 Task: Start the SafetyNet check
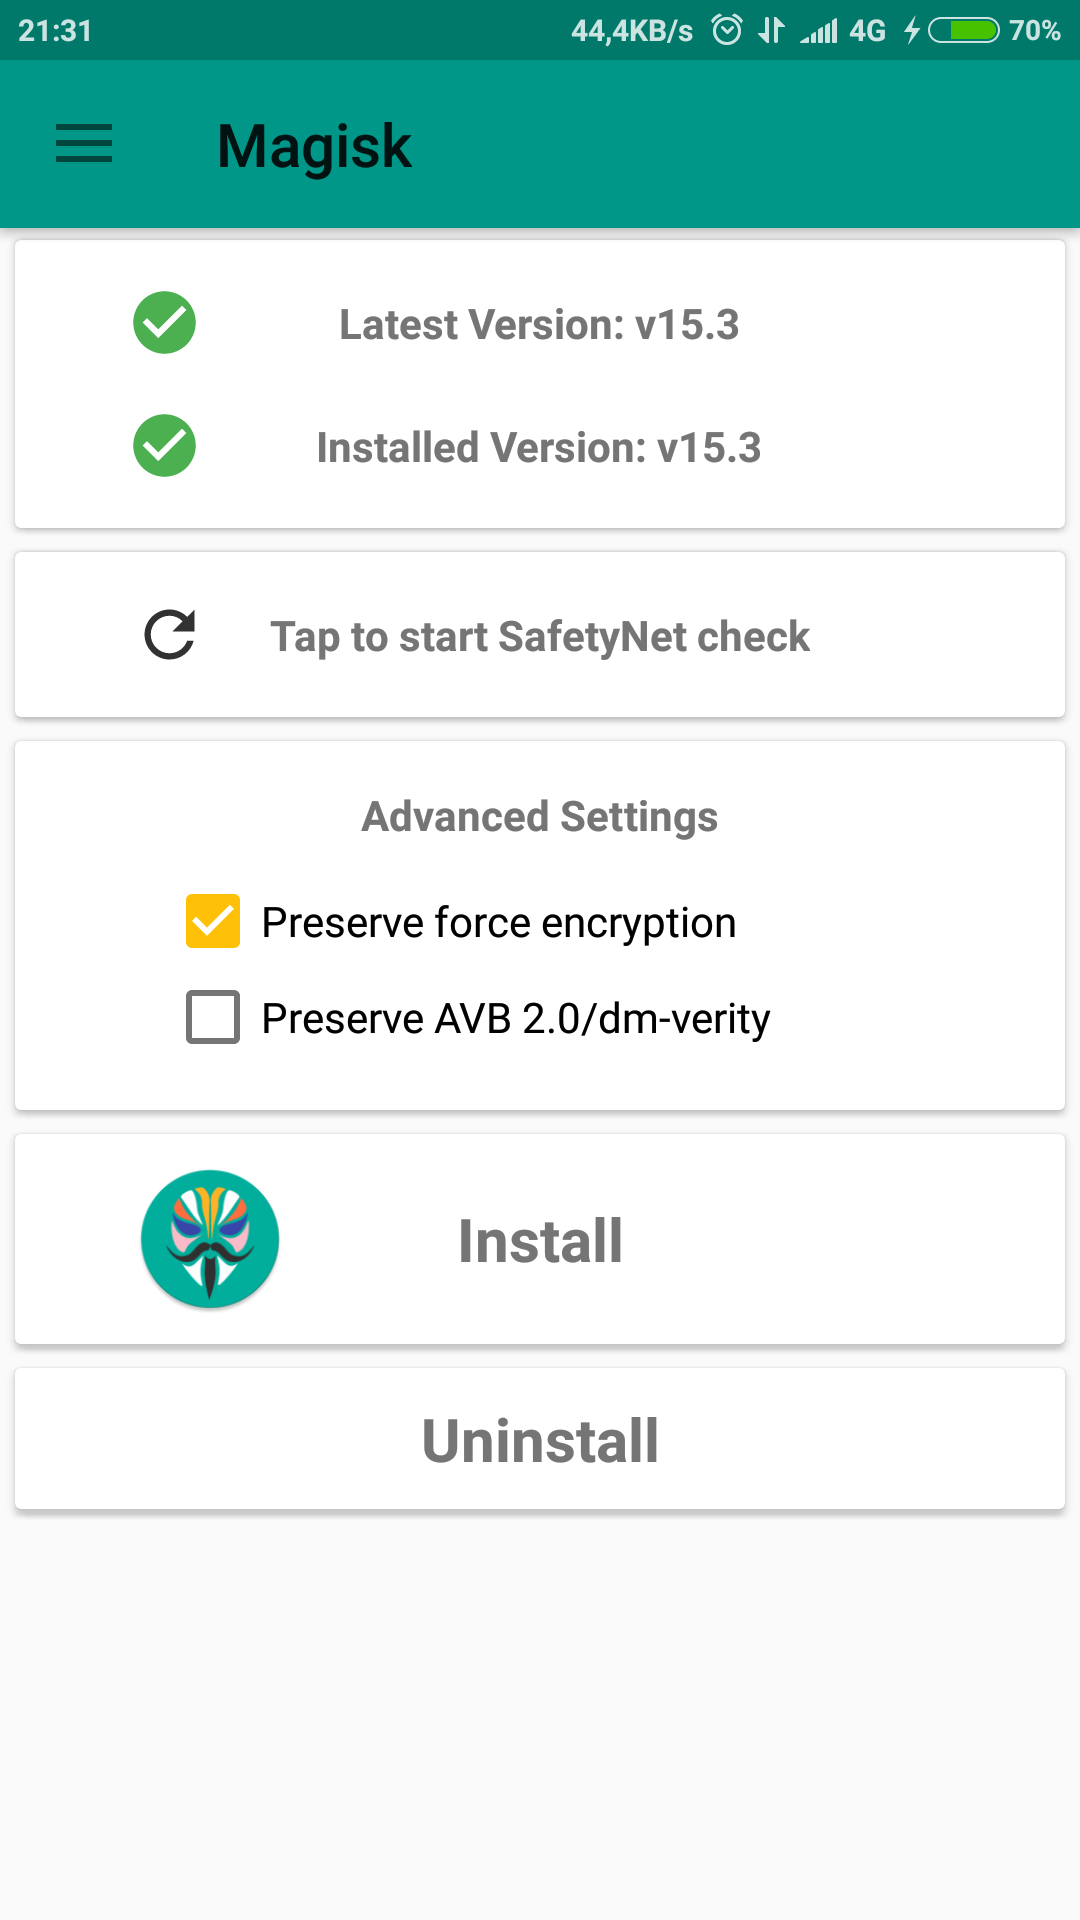[540, 636]
